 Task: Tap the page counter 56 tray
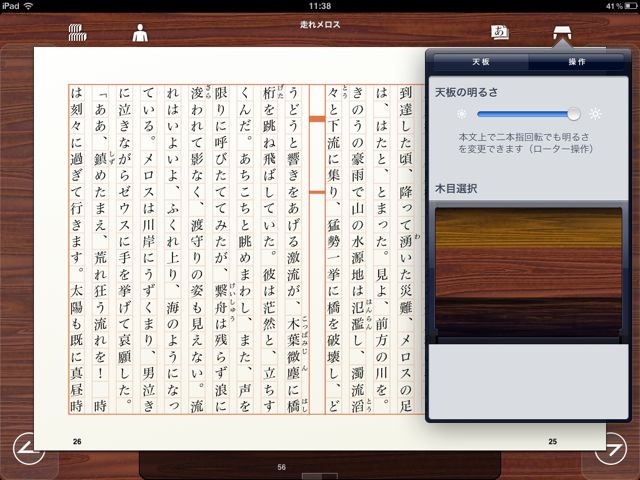(320, 466)
